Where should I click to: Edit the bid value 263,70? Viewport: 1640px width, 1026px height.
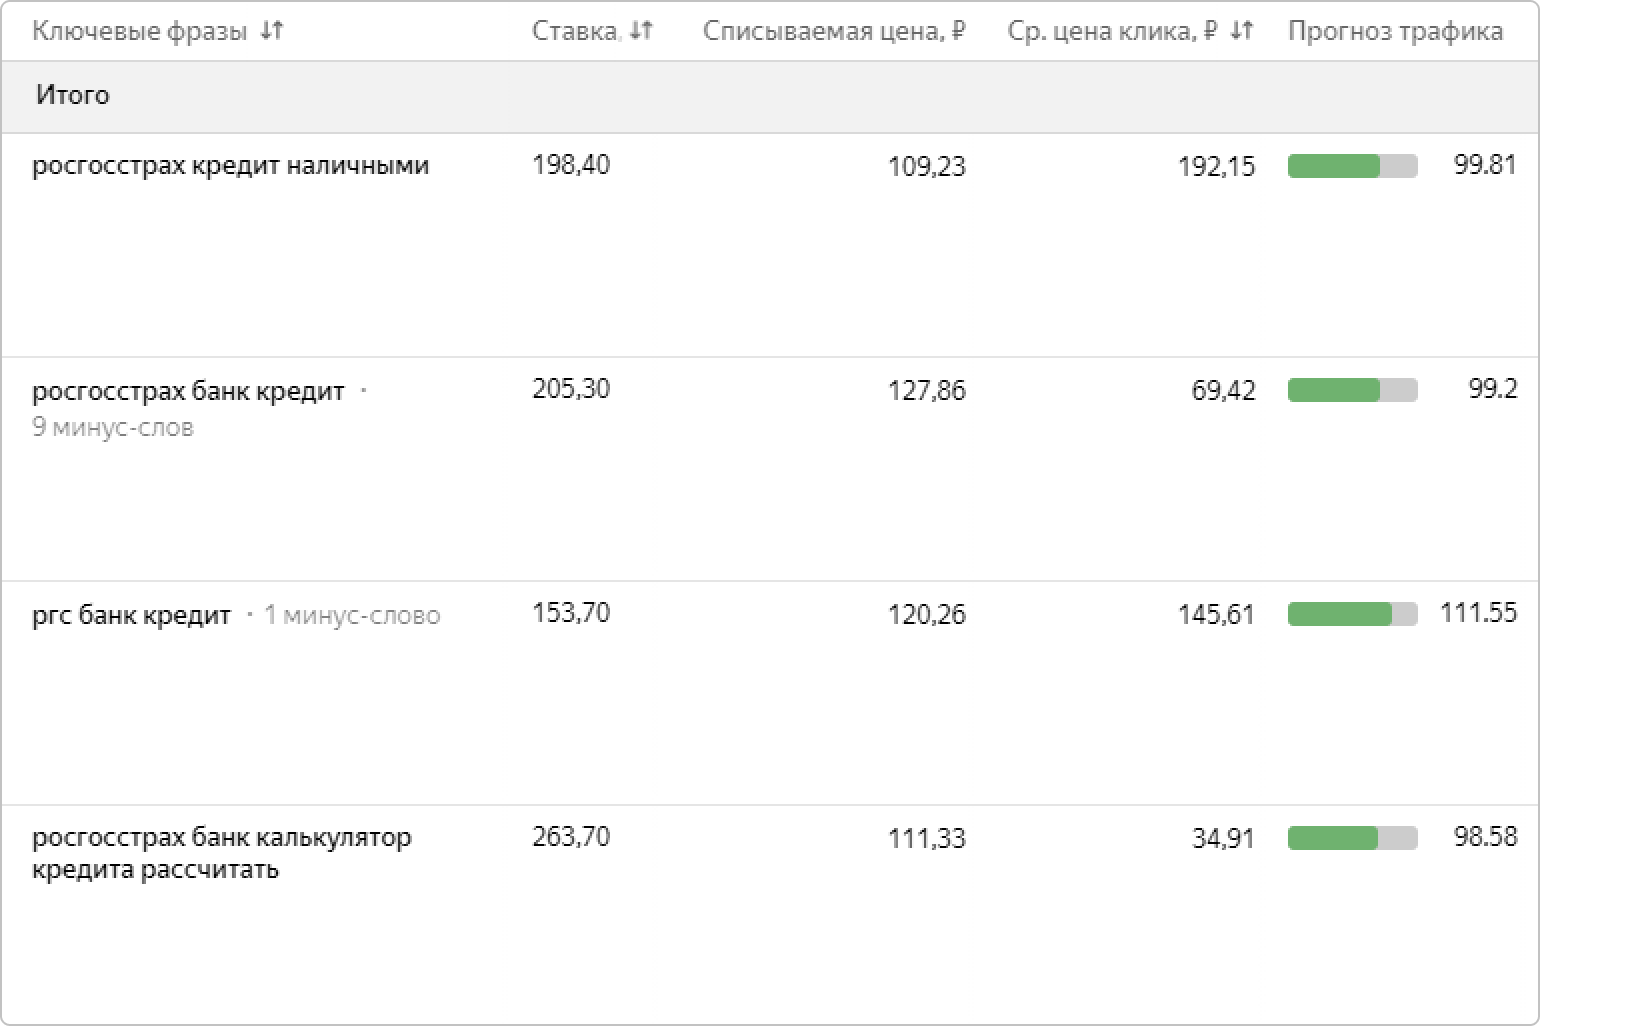click(x=571, y=837)
